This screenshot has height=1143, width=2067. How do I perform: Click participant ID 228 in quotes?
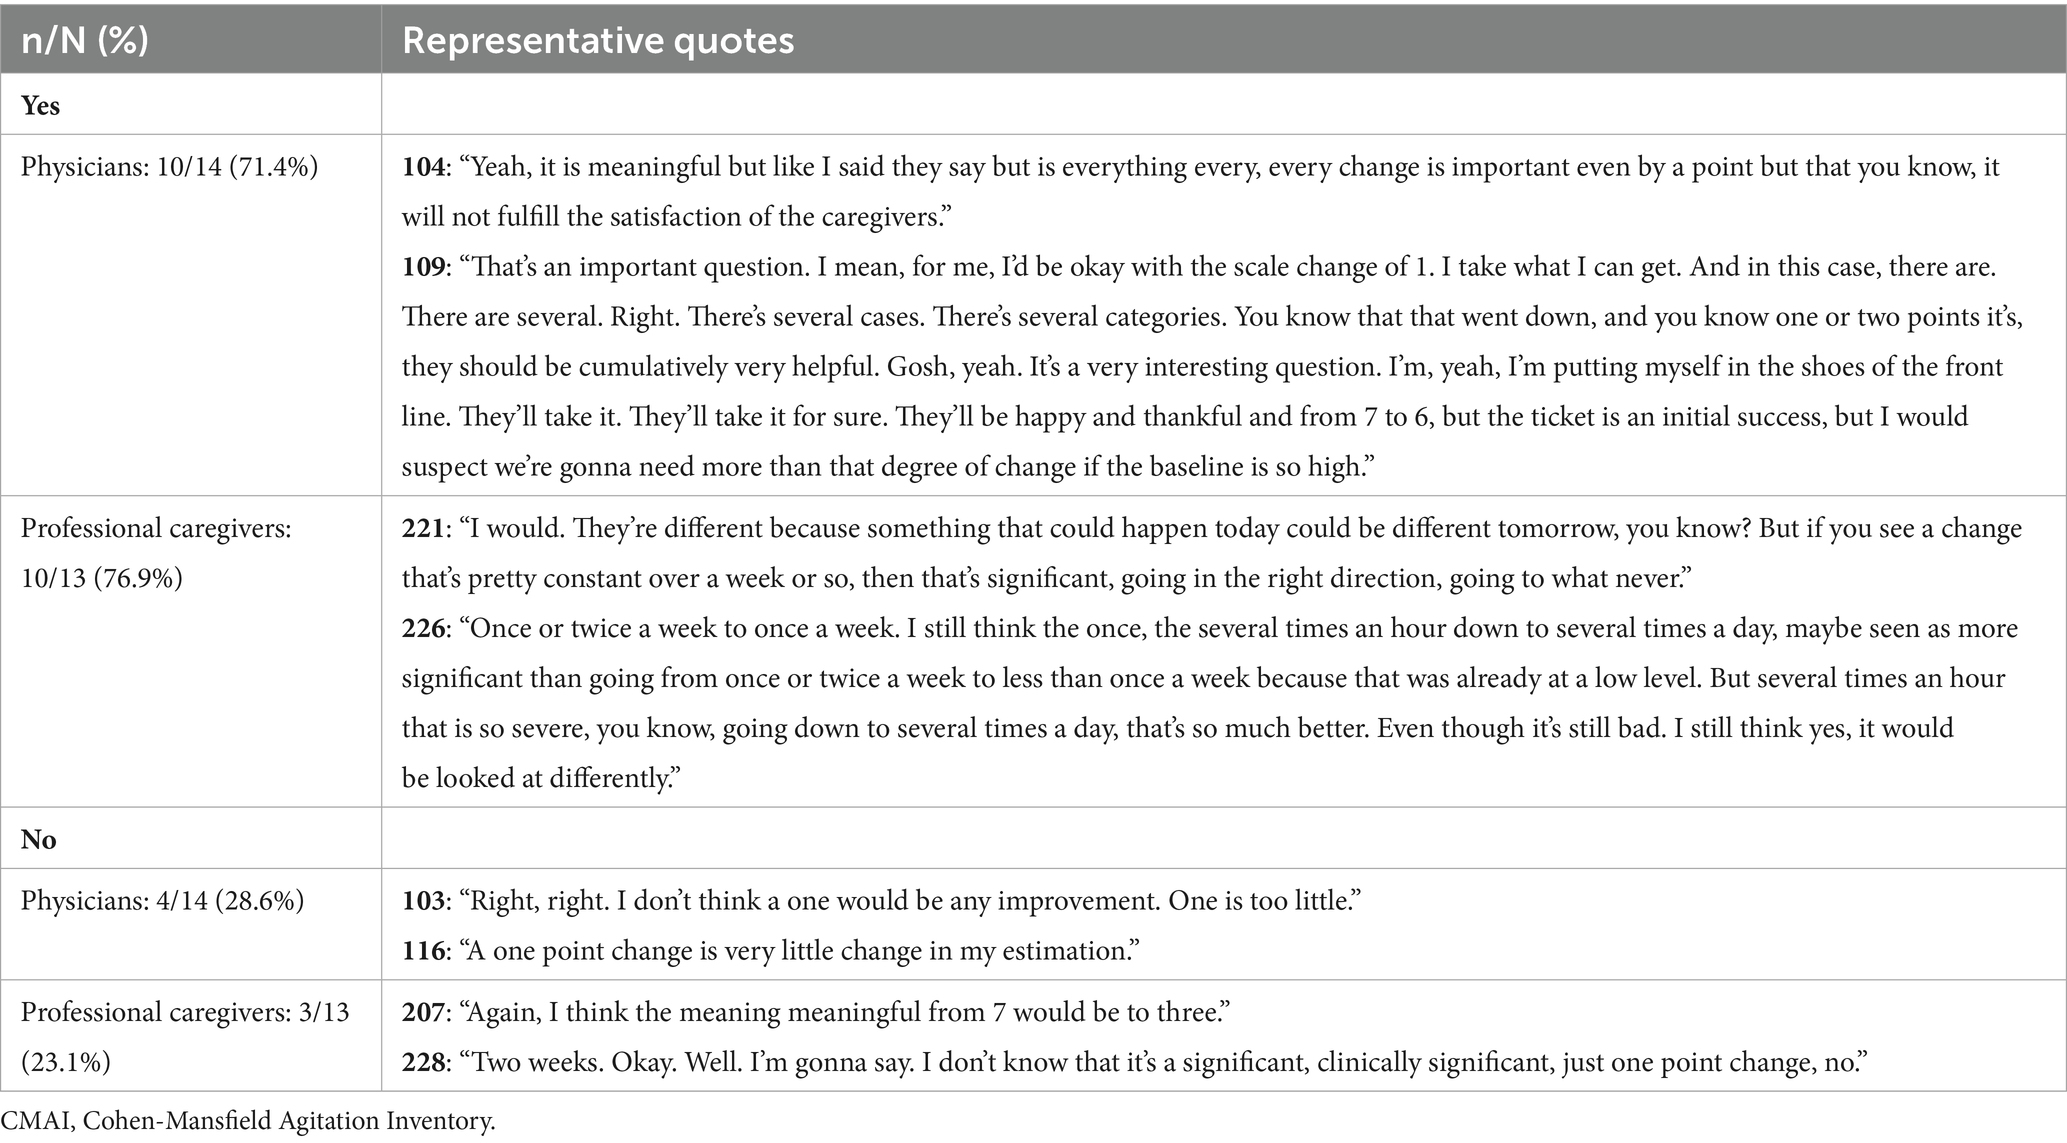[422, 1062]
